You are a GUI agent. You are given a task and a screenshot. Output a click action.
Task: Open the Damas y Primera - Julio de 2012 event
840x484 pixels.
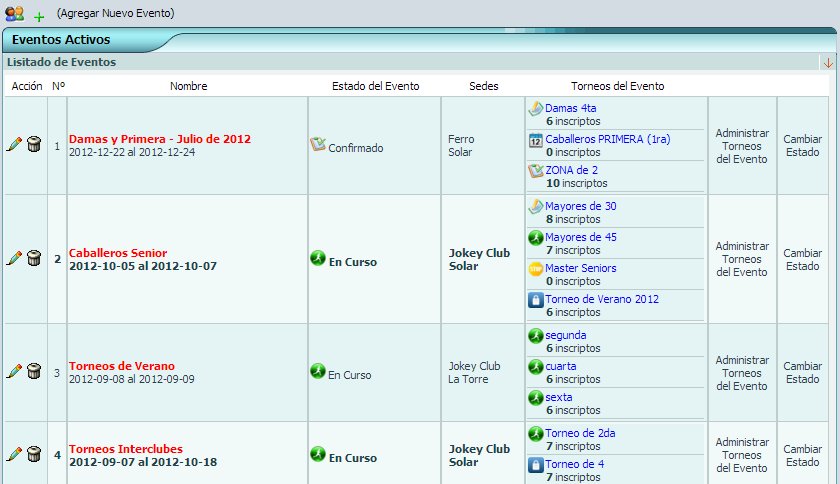[160, 139]
